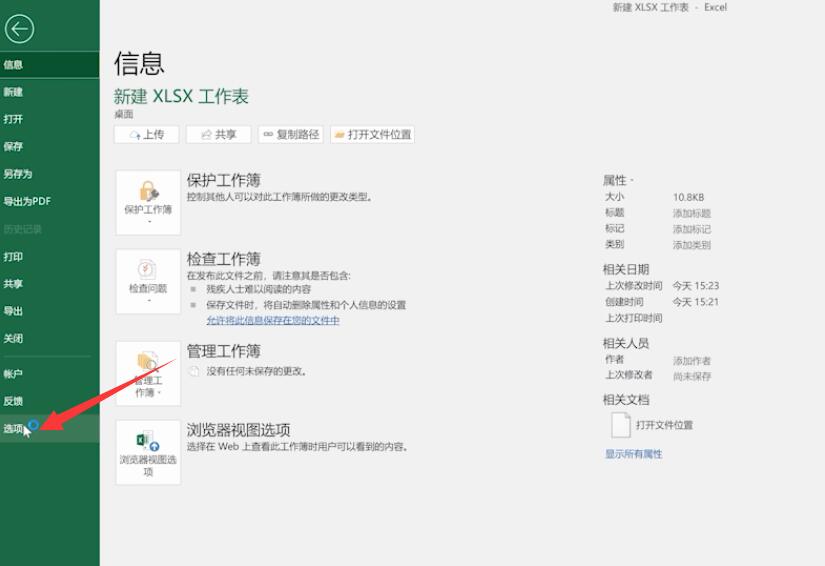Image resolution: width=825 pixels, height=566 pixels.
Task: Open the 保护工作簿 lock icon button
Action: (148, 203)
